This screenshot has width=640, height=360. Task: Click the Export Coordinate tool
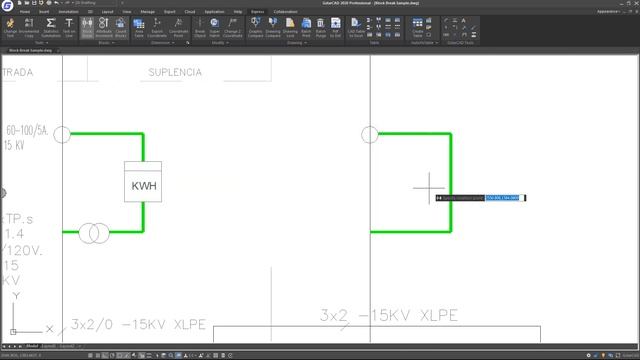157,28
